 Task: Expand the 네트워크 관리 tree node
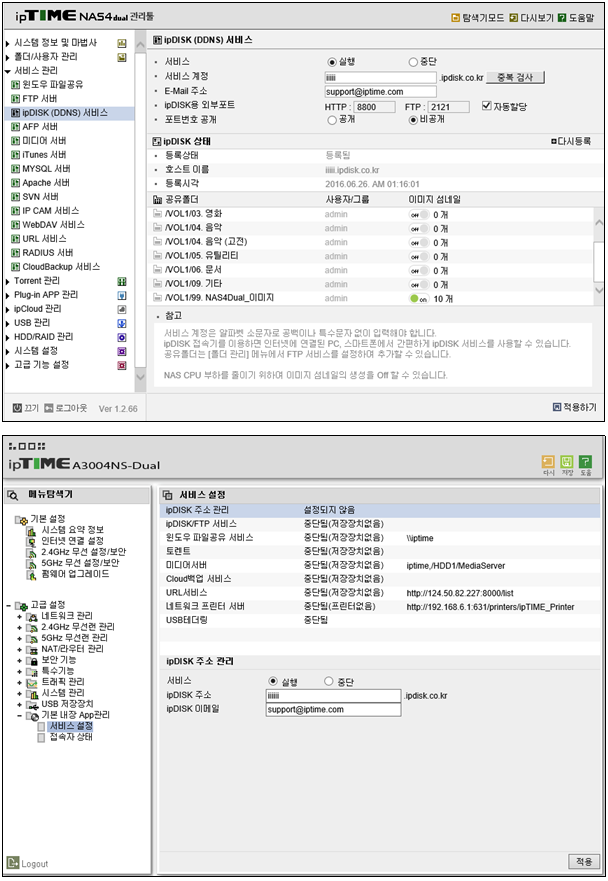coord(20,617)
